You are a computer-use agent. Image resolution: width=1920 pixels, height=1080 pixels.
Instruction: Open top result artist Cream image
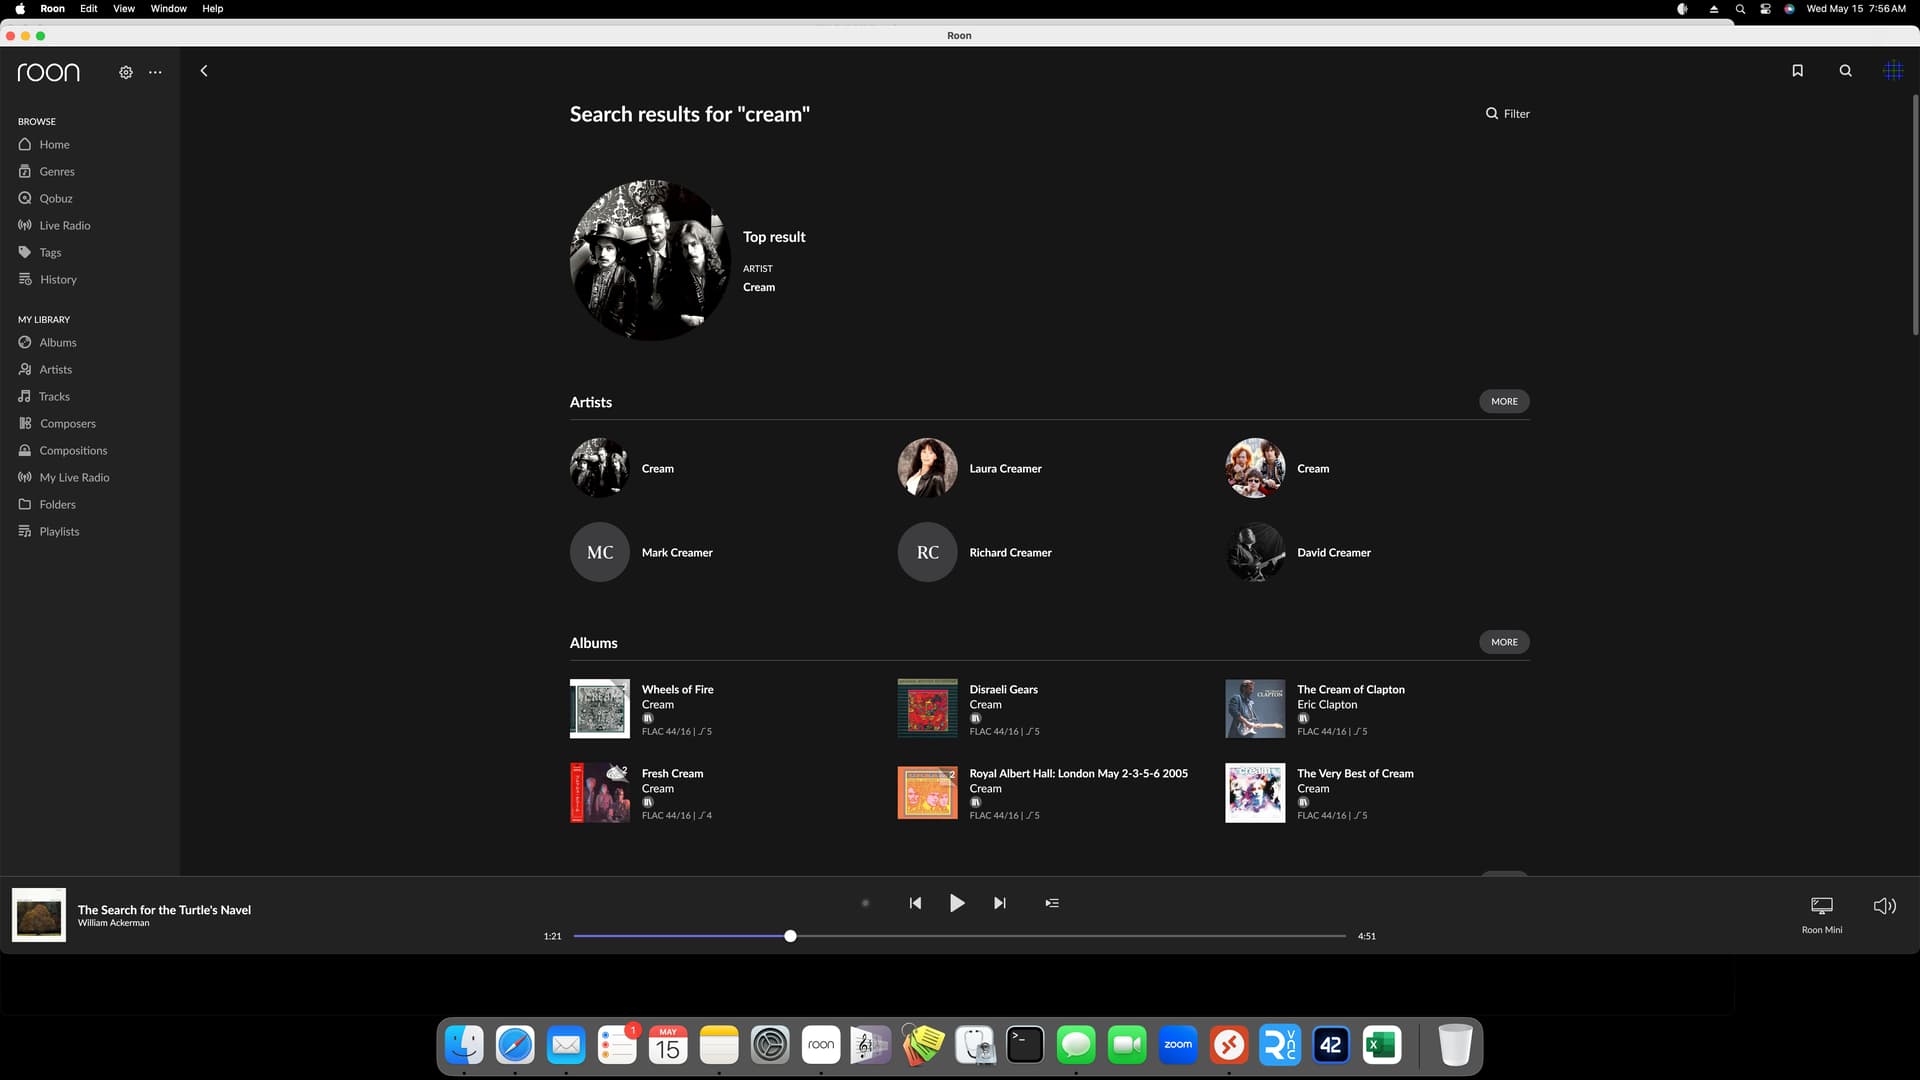click(650, 261)
